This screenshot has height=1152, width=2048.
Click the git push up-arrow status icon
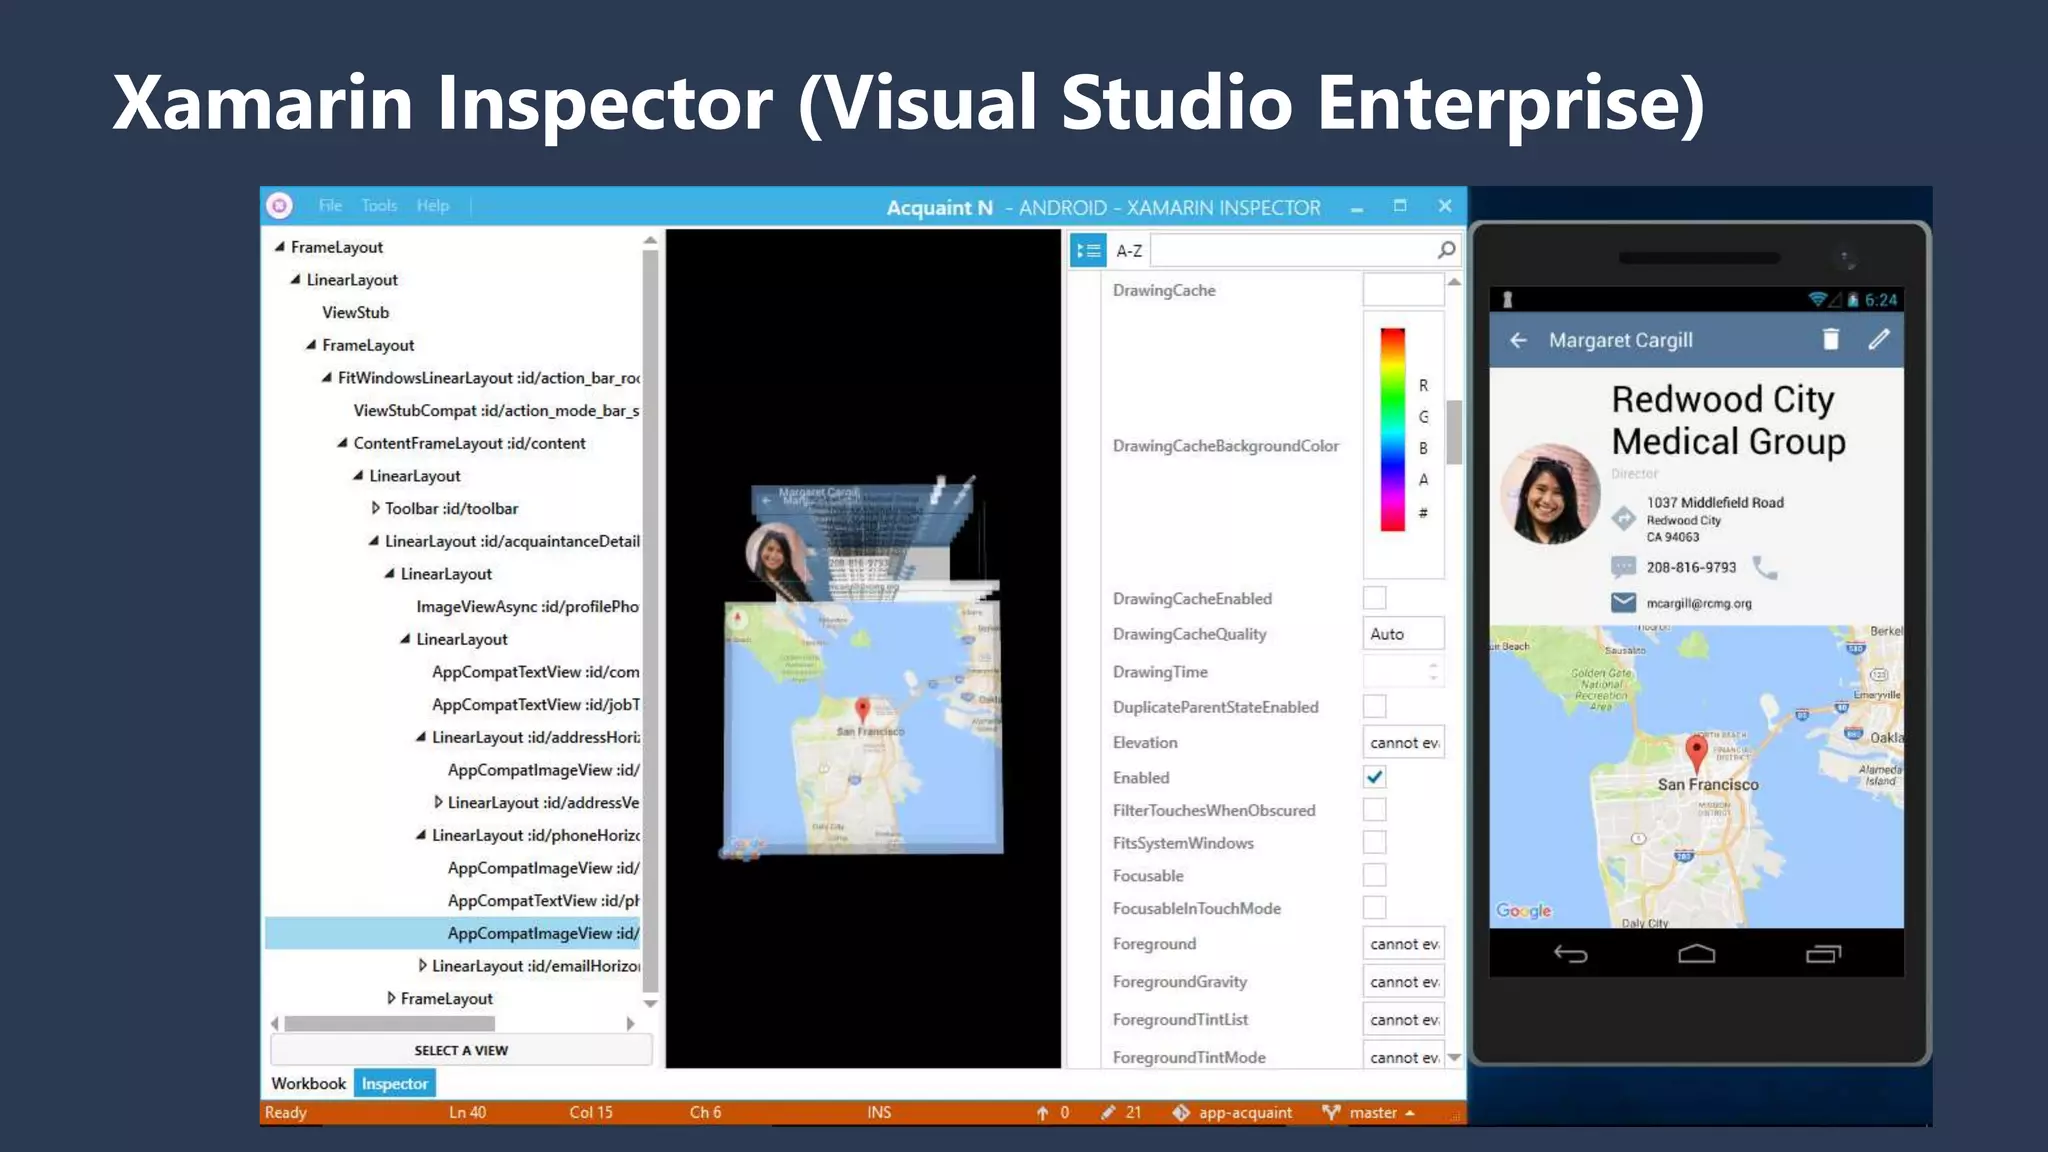click(1042, 1113)
